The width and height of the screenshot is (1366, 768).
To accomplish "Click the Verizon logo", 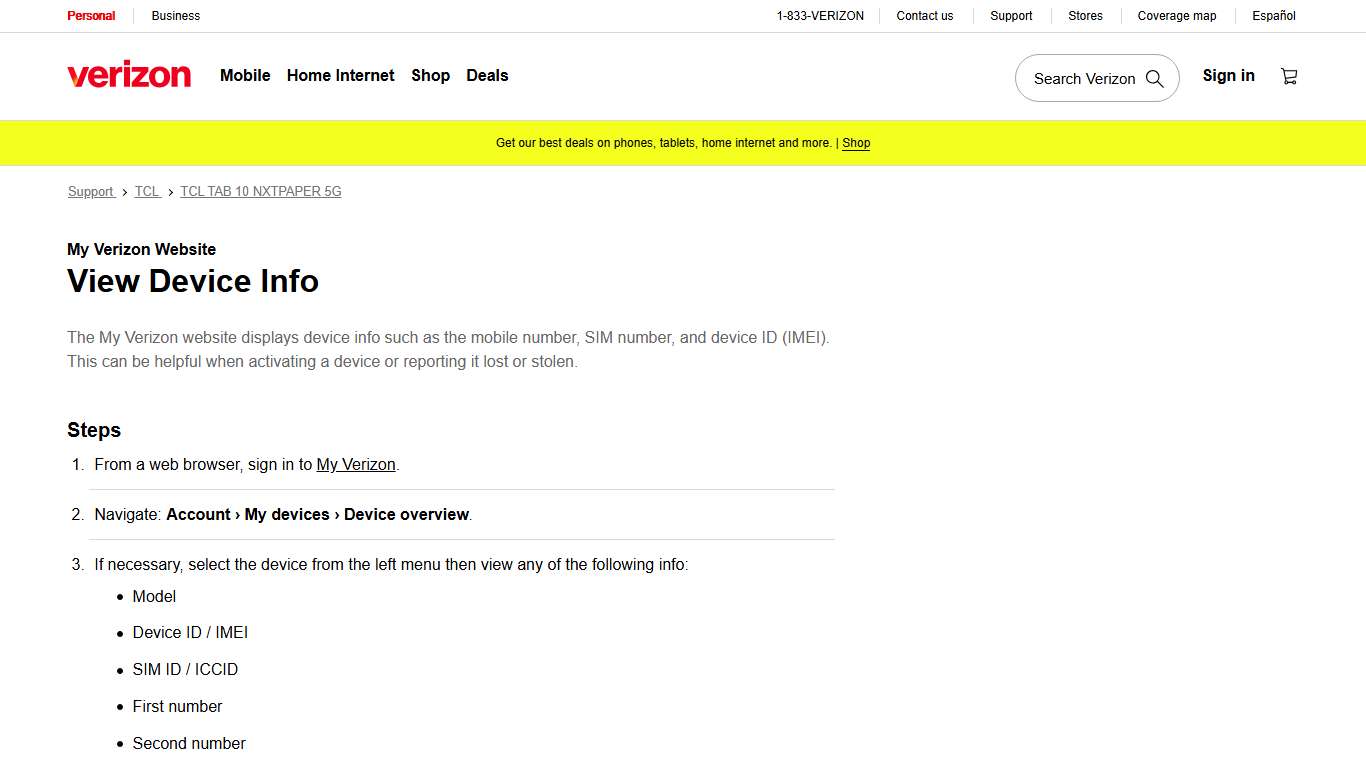I will 129,75.
